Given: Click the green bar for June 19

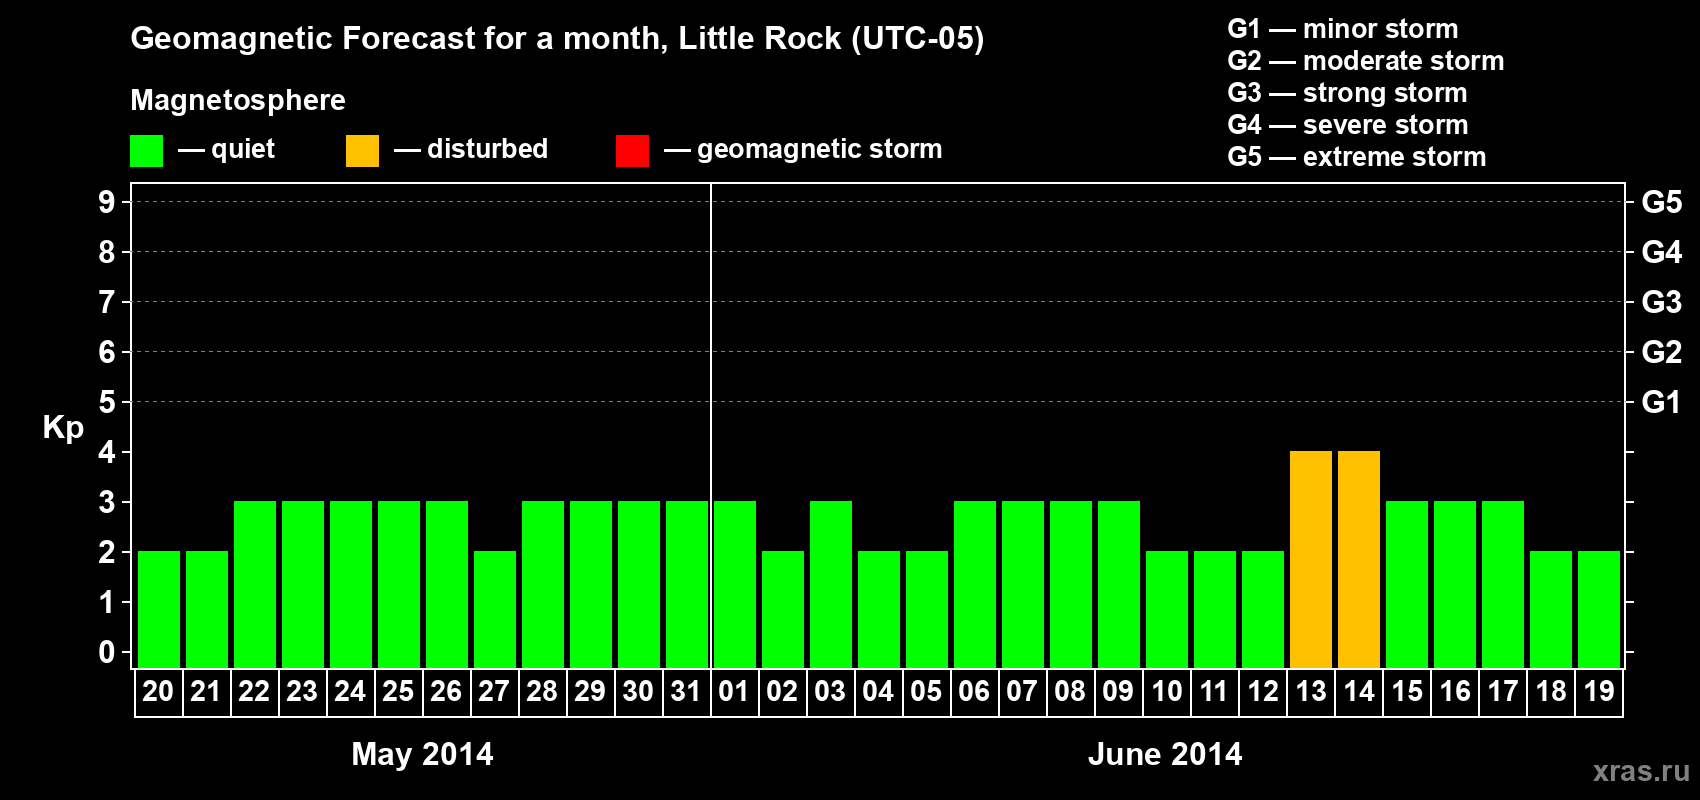Looking at the screenshot, I should 1599,610.
